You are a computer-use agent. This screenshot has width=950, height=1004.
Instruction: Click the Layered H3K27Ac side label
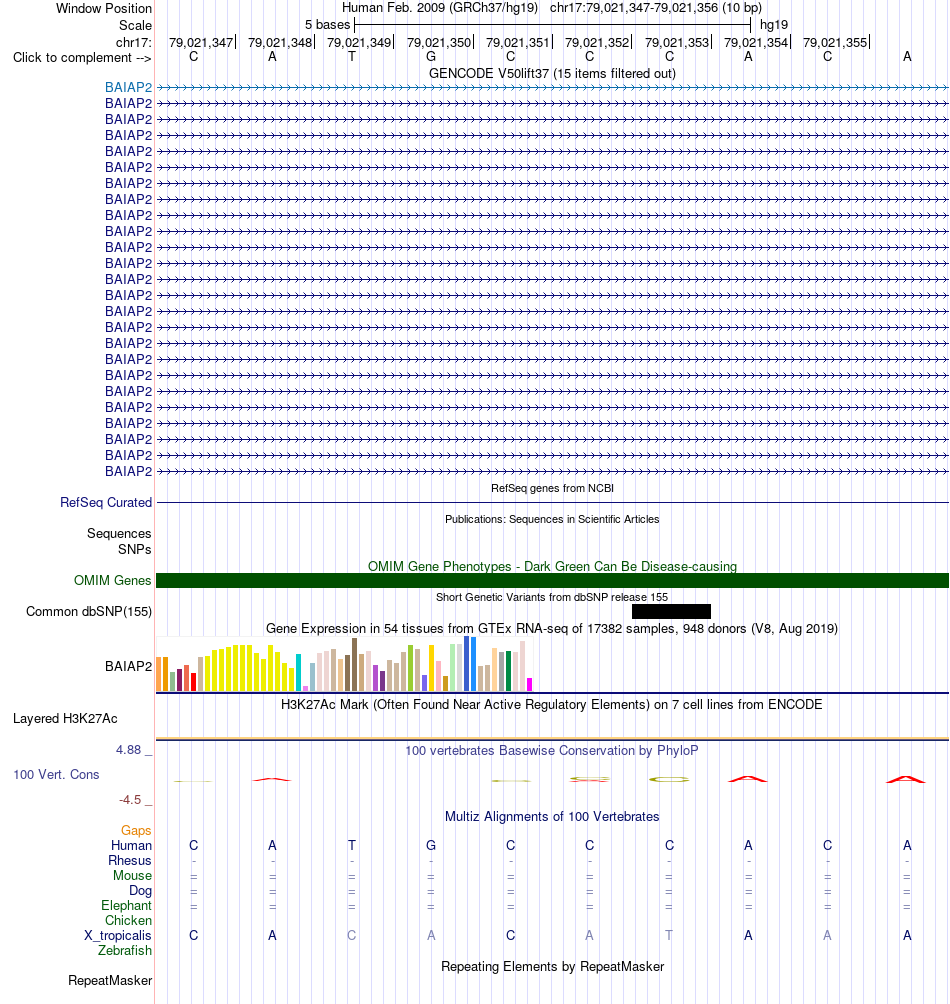(x=65, y=718)
